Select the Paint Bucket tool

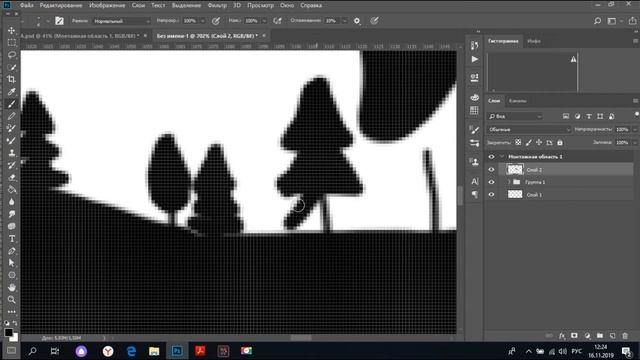point(11,189)
